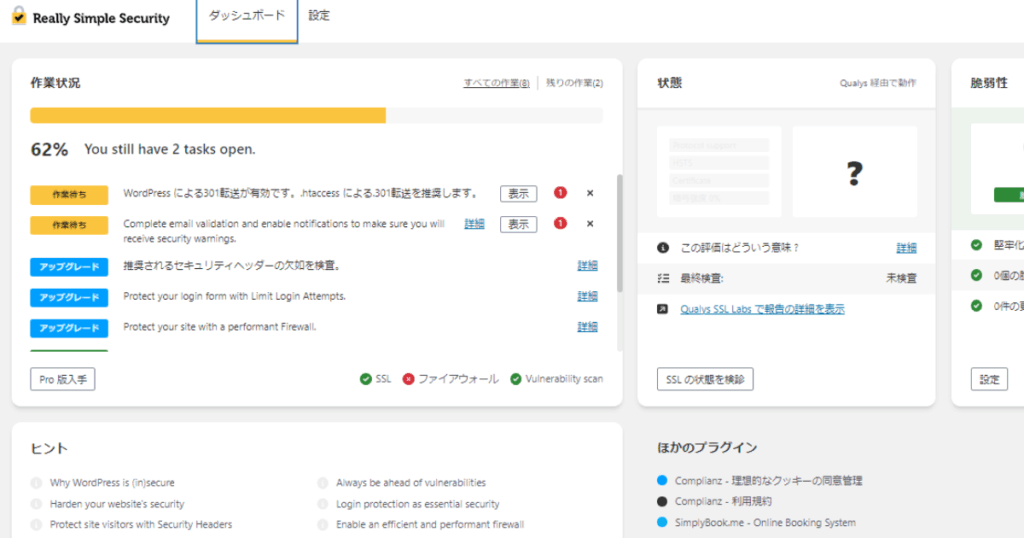The height and width of the screenshot is (538, 1024).
Task: Click the green Vulnerability scan status icon
Action: coord(516,379)
